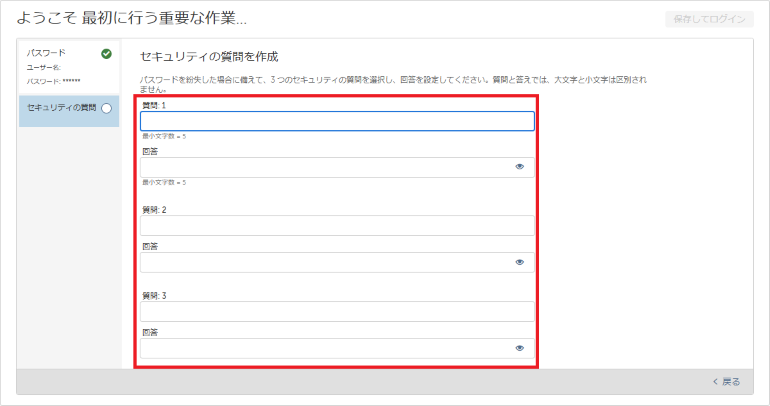Viewport: 770px width, 406px height.
Task: Click the セキュリティの質問を作成 heading
Action: click(208, 56)
